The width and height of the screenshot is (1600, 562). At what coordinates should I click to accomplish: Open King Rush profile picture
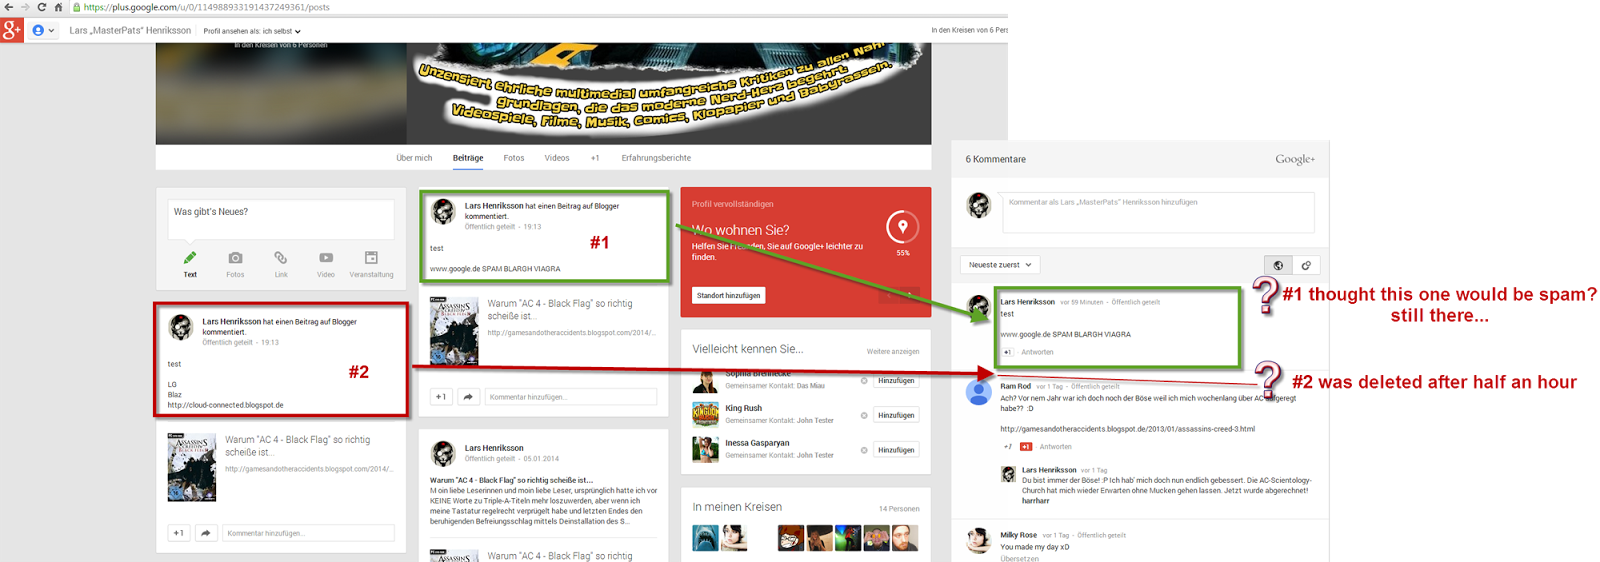(705, 414)
